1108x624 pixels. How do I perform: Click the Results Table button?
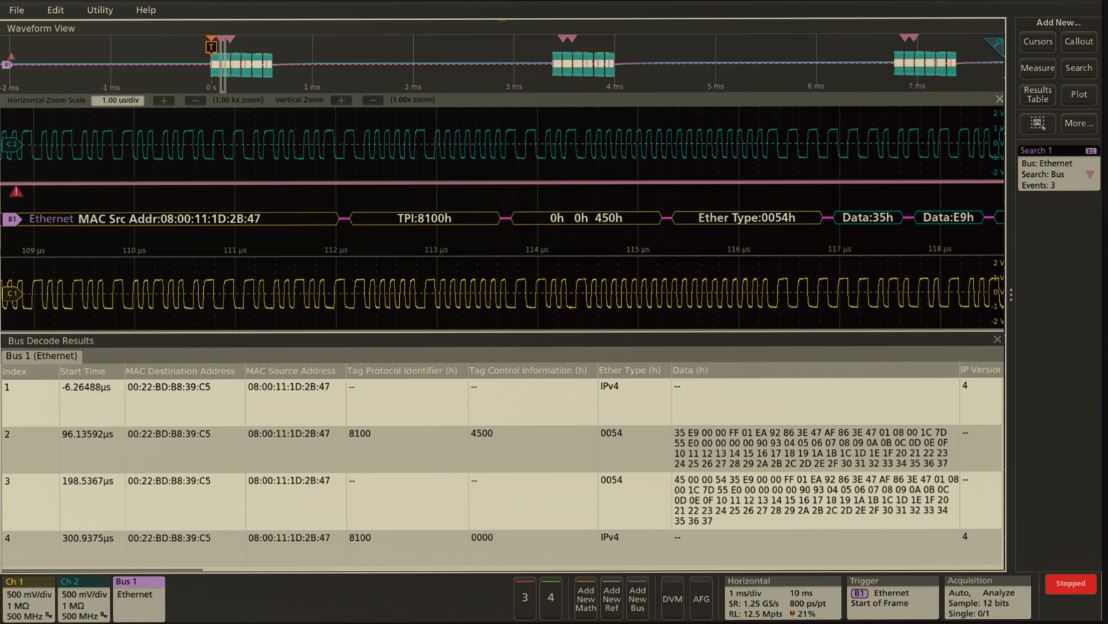click(x=1037, y=95)
